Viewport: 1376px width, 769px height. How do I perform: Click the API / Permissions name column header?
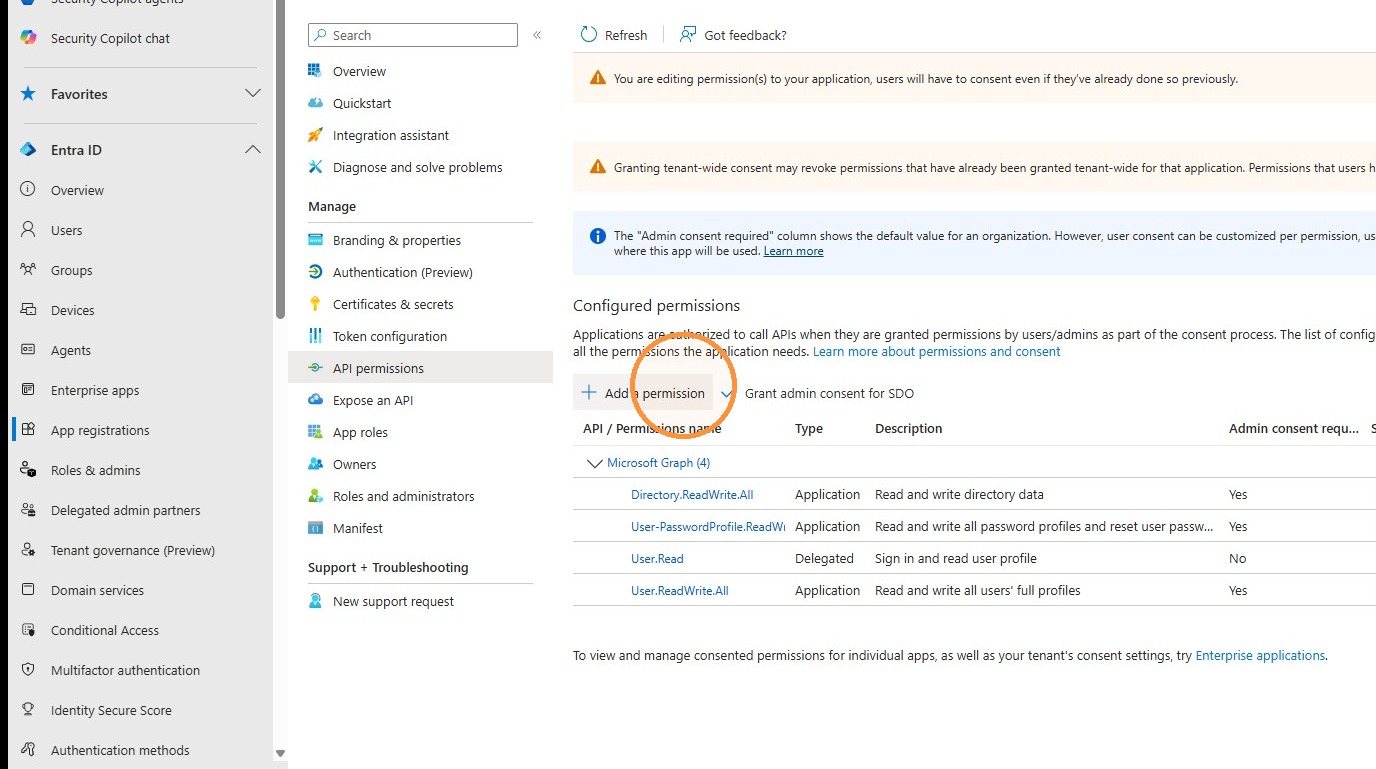pyautogui.click(x=652, y=428)
